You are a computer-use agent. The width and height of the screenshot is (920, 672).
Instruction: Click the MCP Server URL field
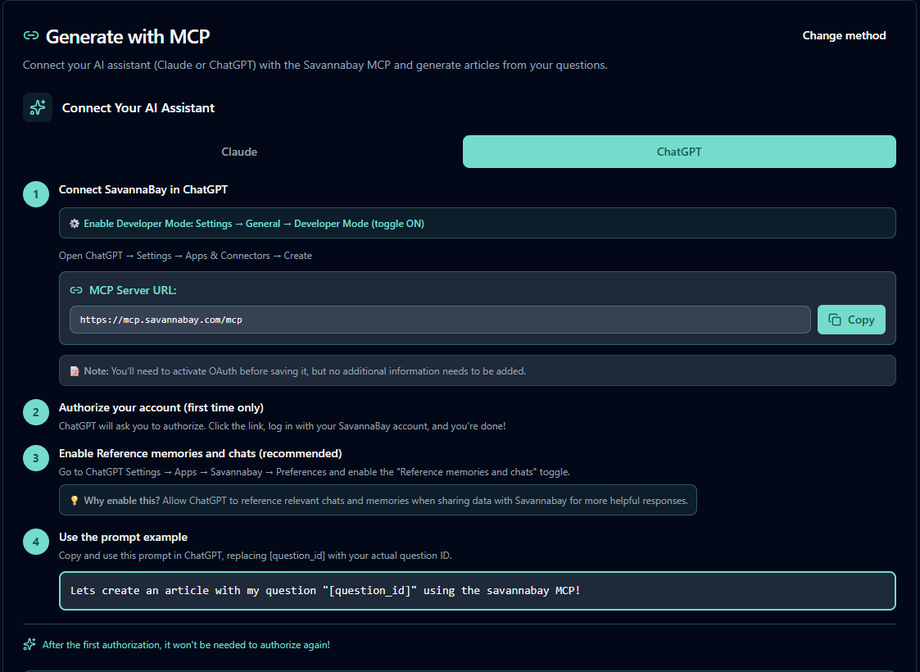pyautogui.click(x=440, y=320)
